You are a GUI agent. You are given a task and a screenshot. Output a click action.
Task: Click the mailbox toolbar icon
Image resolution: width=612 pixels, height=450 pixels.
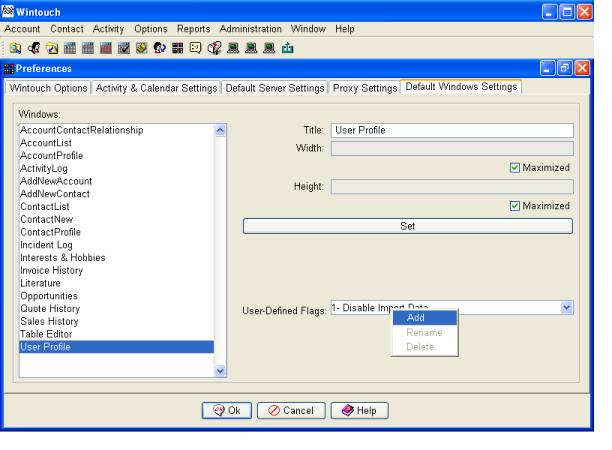(x=214, y=48)
